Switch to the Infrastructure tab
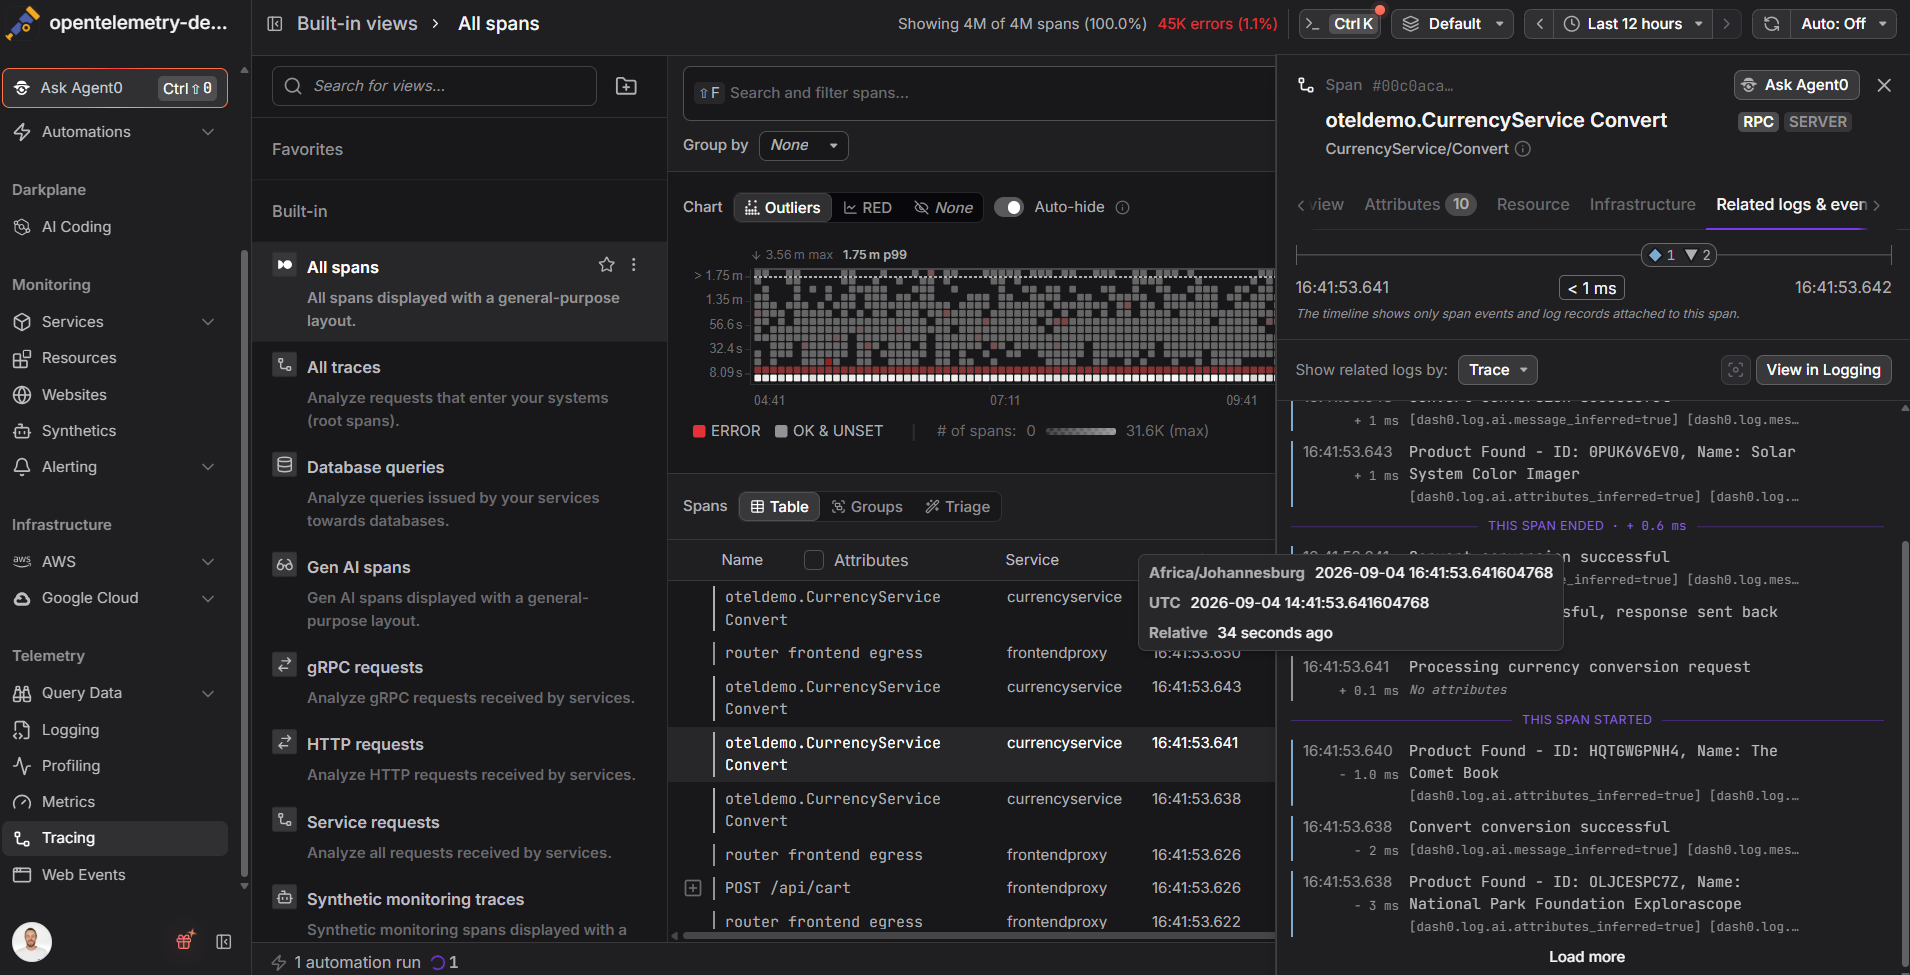The image size is (1910, 975). click(x=1643, y=204)
